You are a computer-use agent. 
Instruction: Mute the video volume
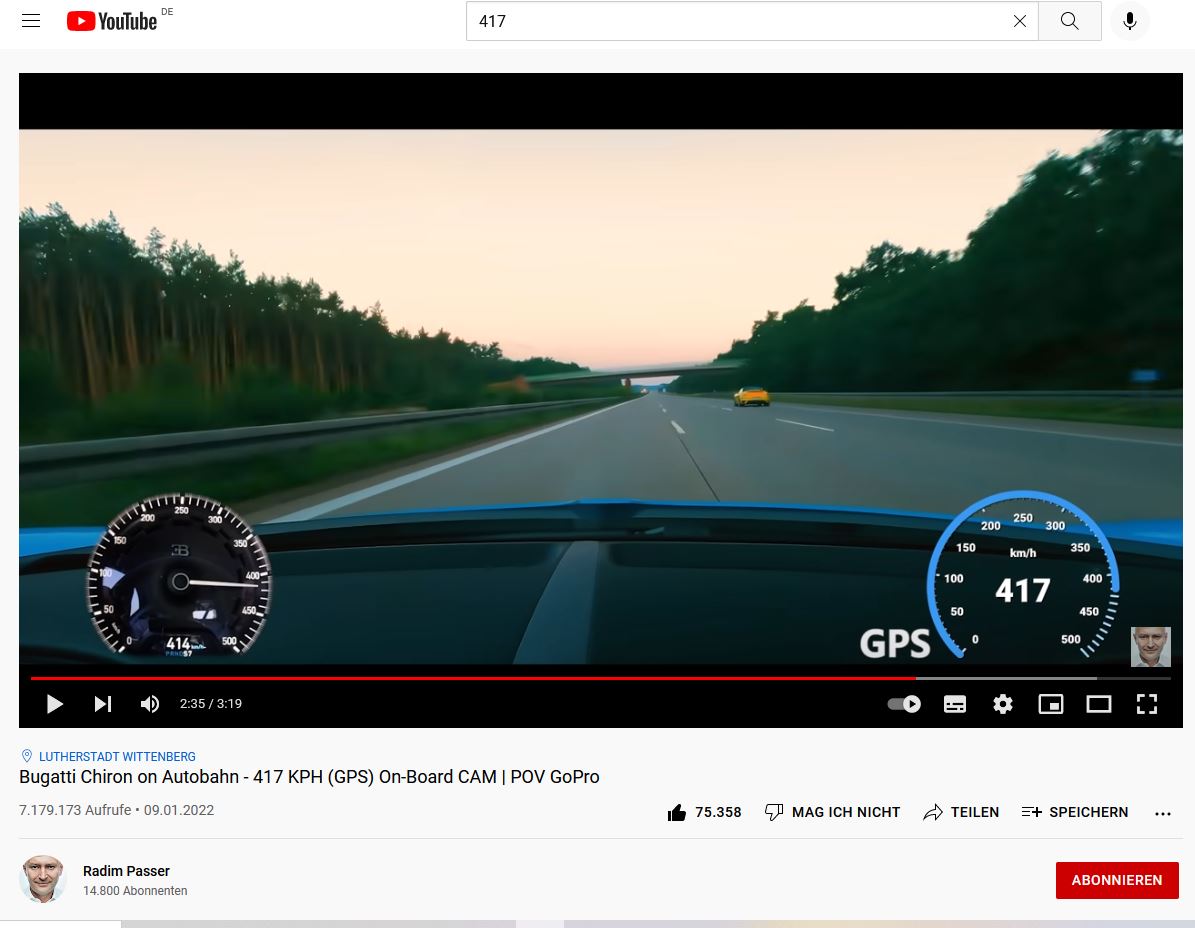click(x=150, y=704)
